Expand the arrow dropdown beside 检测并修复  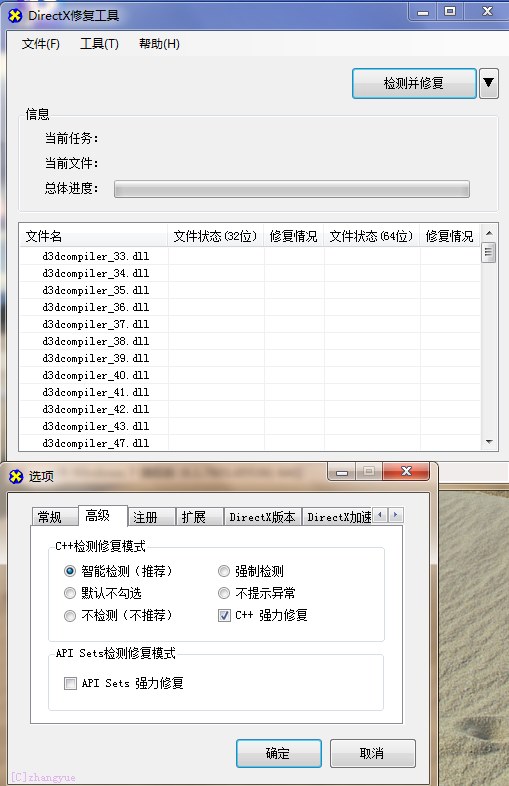(x=488, y=83)
